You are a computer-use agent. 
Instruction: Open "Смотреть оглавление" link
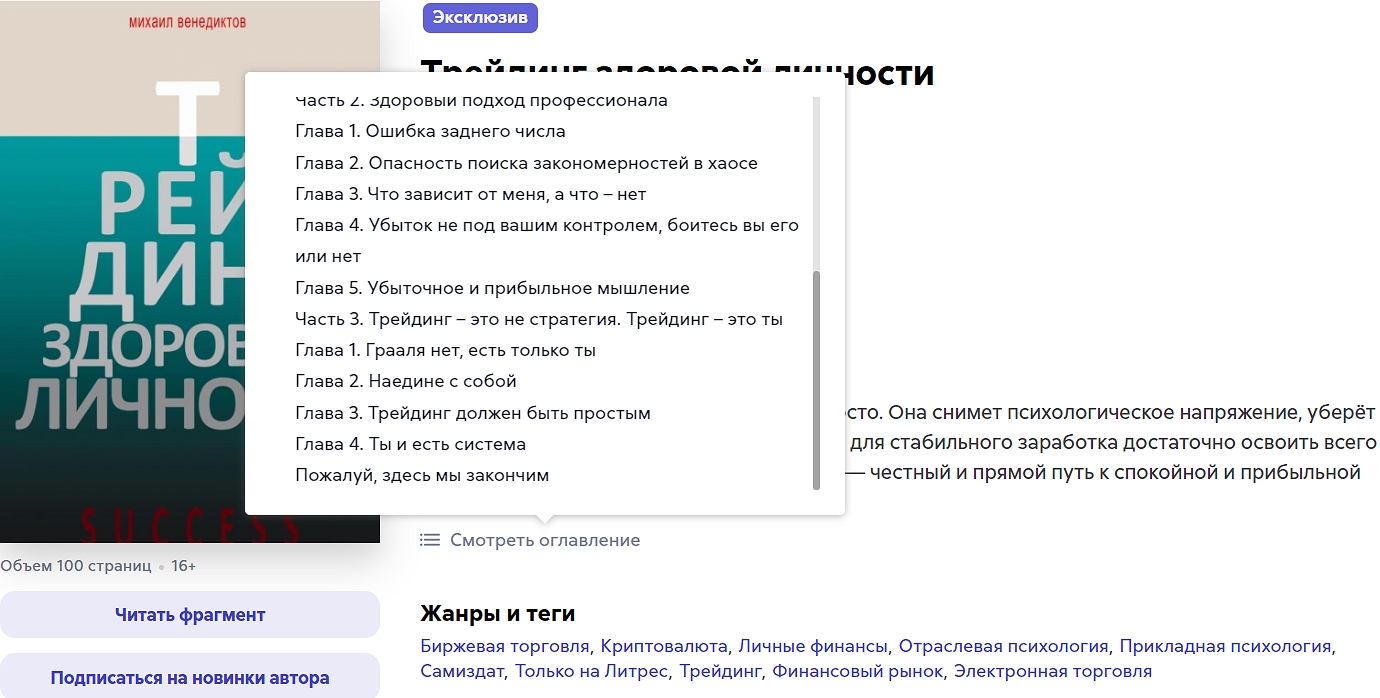(541, 539)
